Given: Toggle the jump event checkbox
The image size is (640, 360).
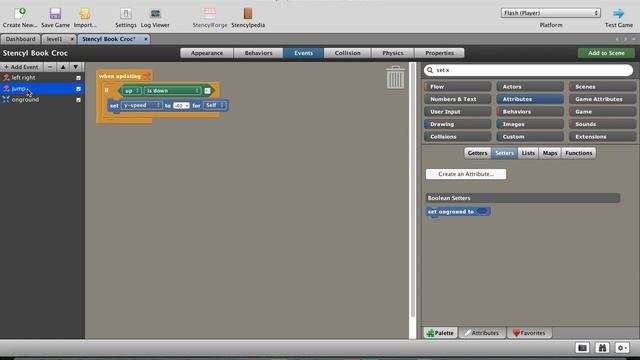Looking at the screenshot, I should 78,89.
